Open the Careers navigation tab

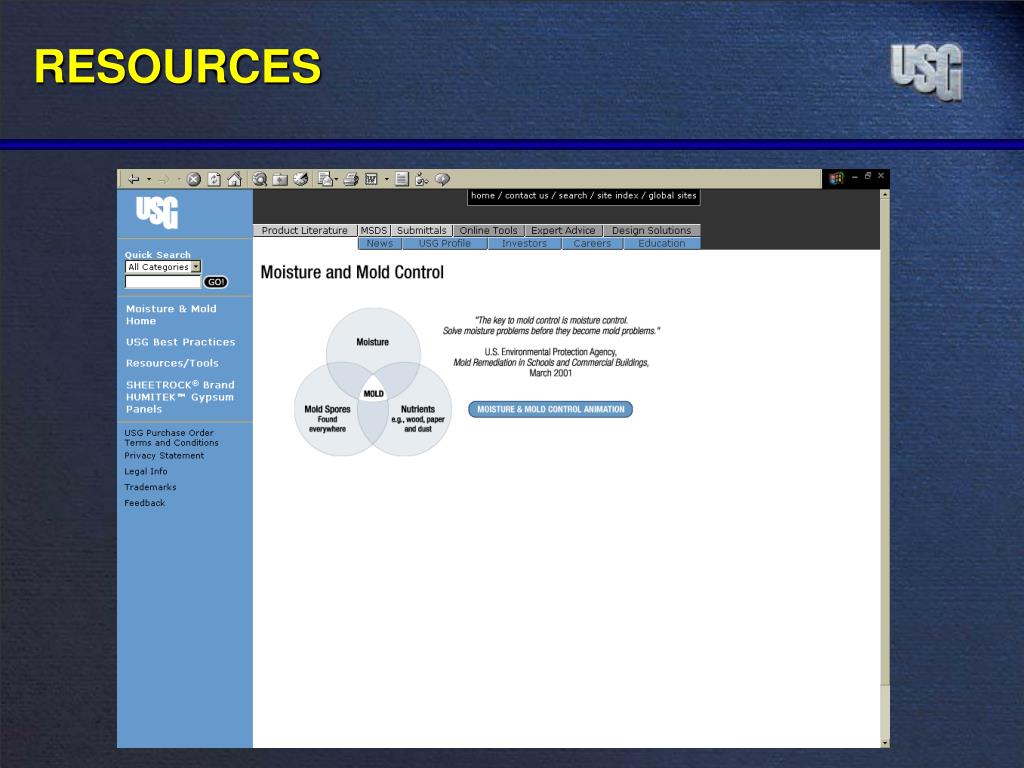pyautogui.click(x=592, y=244)
